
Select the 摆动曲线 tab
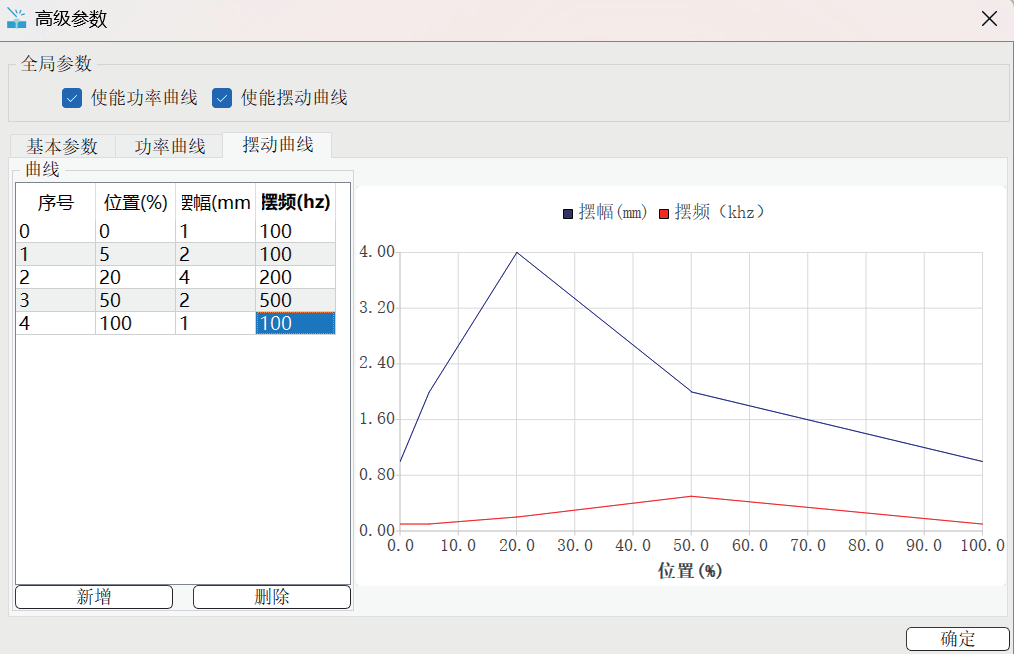pyautogui.click(x=277, y=145)
